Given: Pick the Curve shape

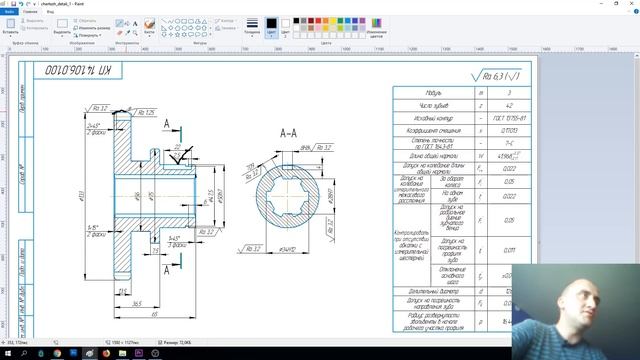Looking at the screenshot, I should (171, 21).
